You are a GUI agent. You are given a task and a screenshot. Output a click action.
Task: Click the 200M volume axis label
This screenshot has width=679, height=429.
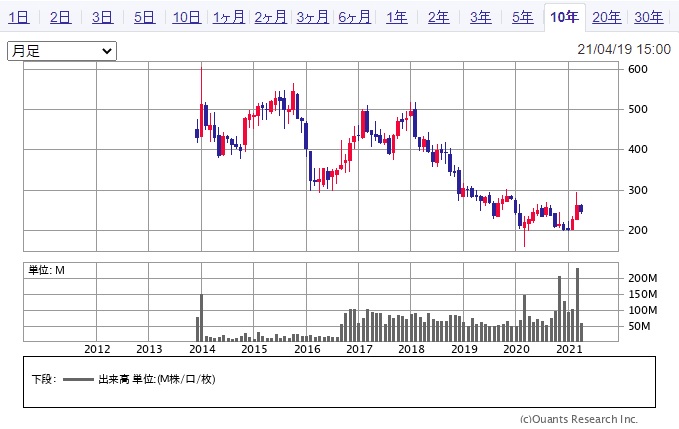click(x=643, y=278)
